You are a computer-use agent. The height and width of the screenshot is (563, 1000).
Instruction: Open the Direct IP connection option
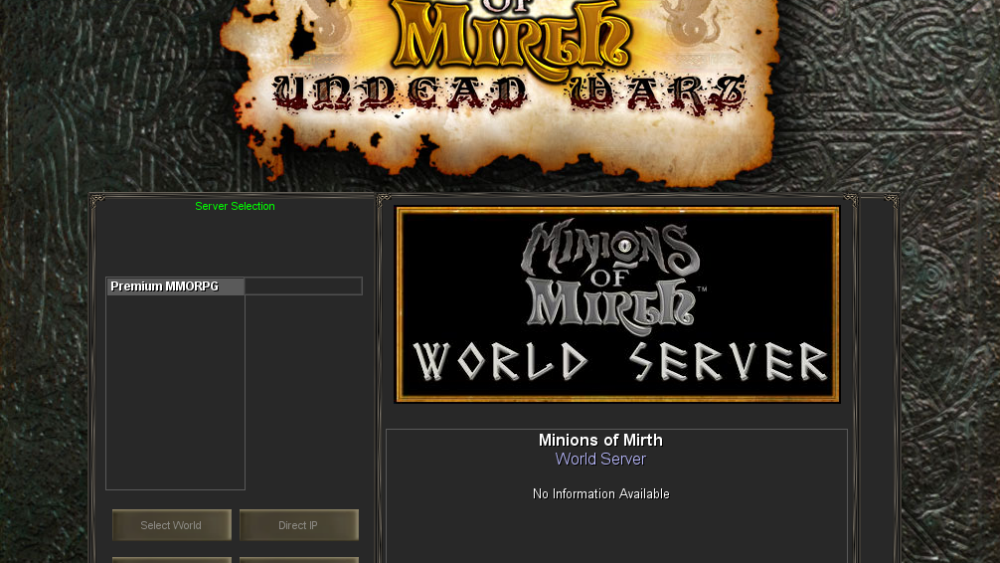[x=298, y=525]
